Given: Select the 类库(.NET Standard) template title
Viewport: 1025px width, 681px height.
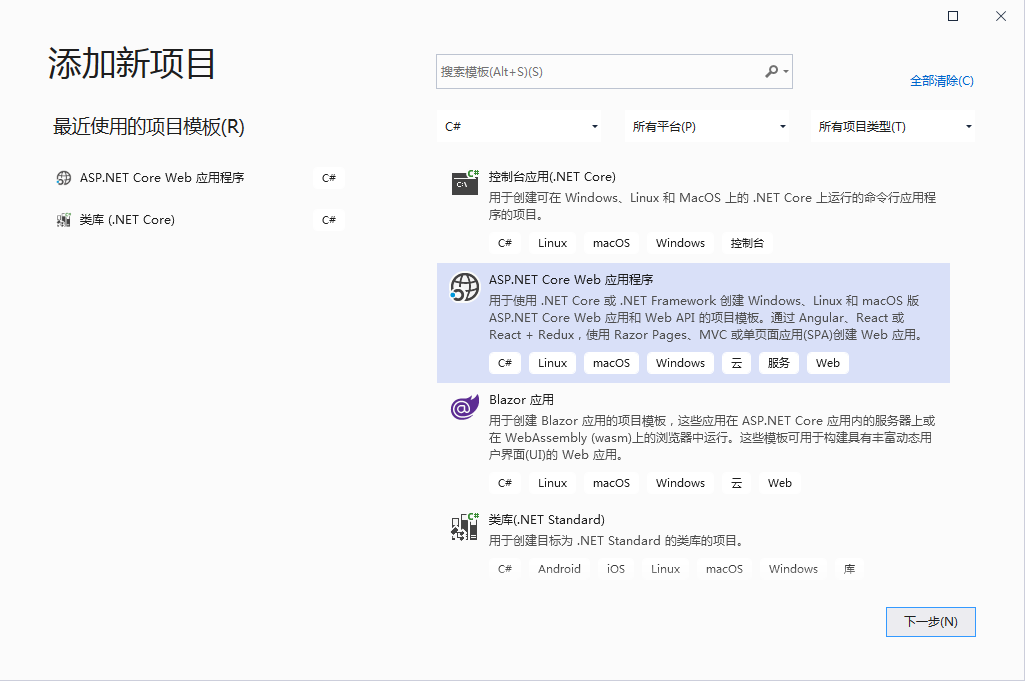Looking at the screenshot, I should point(546,520).
